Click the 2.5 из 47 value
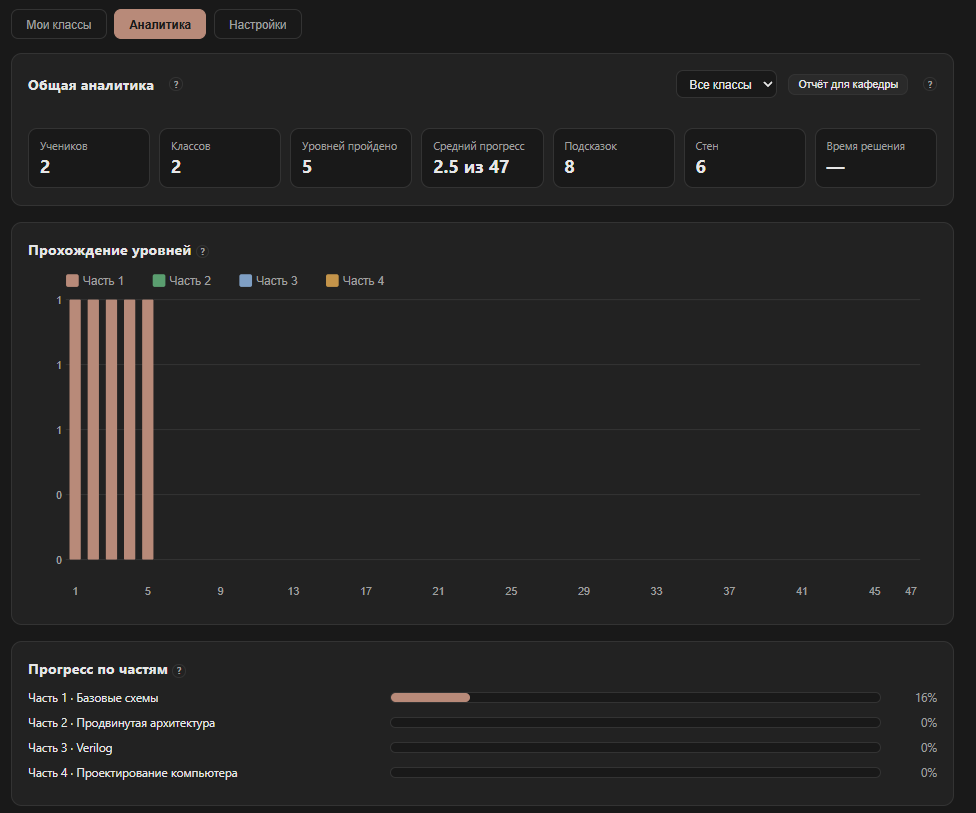 tap(471, 167)
